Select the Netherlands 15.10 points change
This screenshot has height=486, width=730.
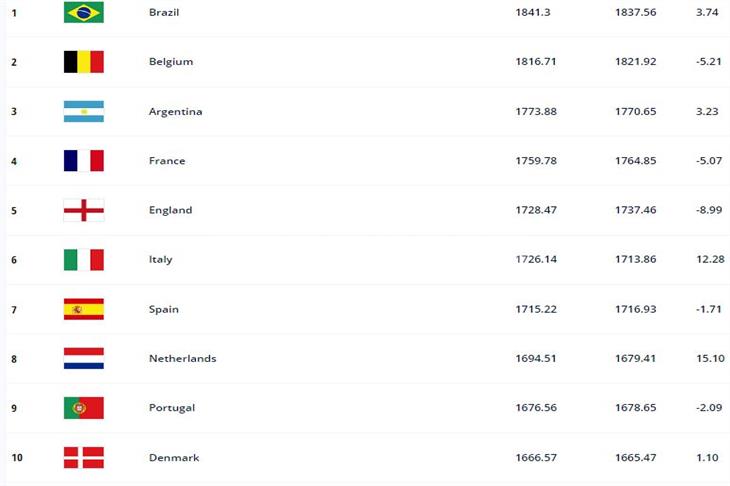(710, 358)
